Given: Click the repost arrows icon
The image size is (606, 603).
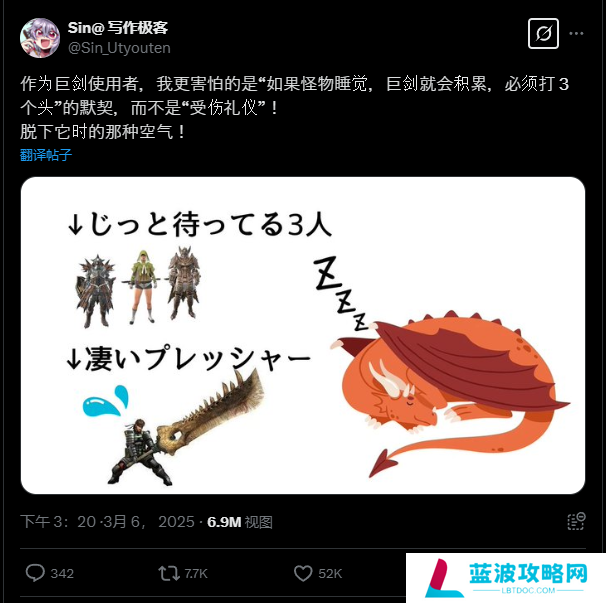Looking at the screenshot, I should [x=169, y=573].
